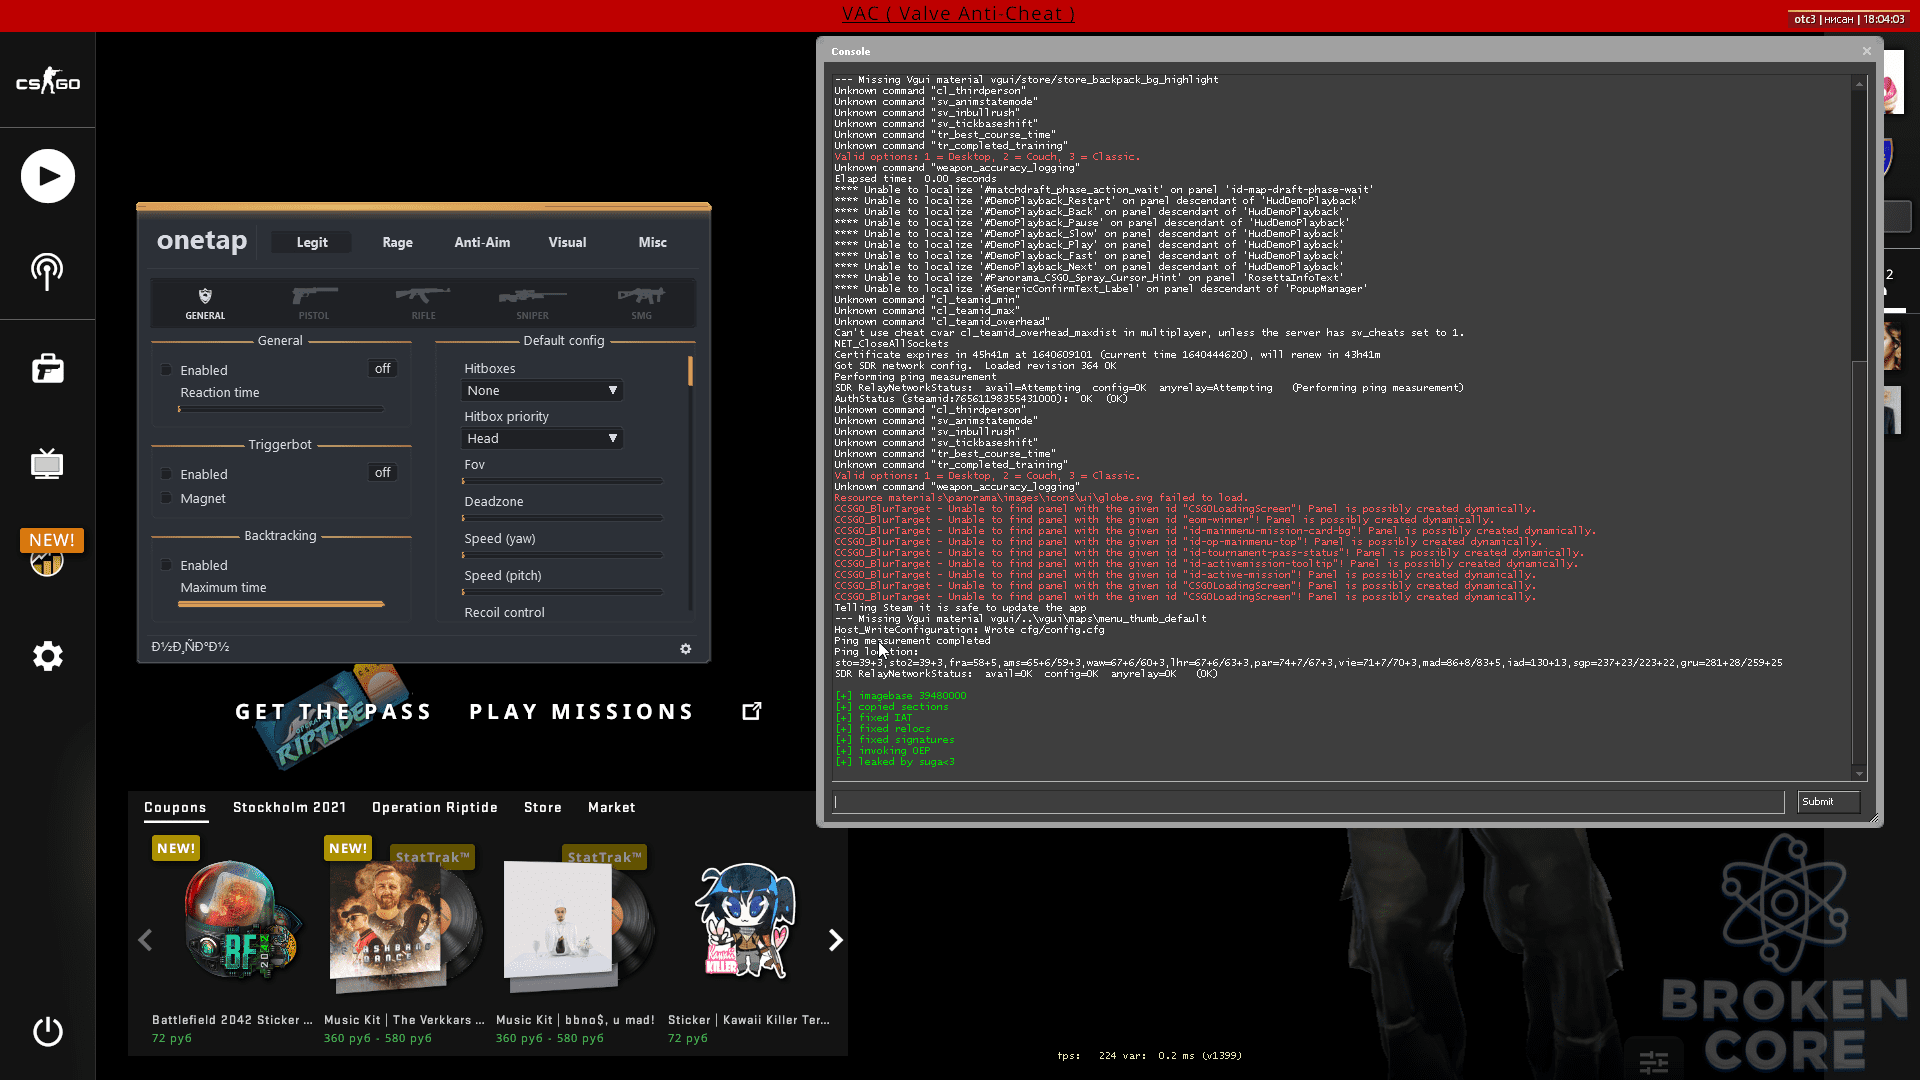The width and height of the screenshot is (1920, 1080).
Task: Enable the General section checkbox
Action: click(x=167, y=370)
